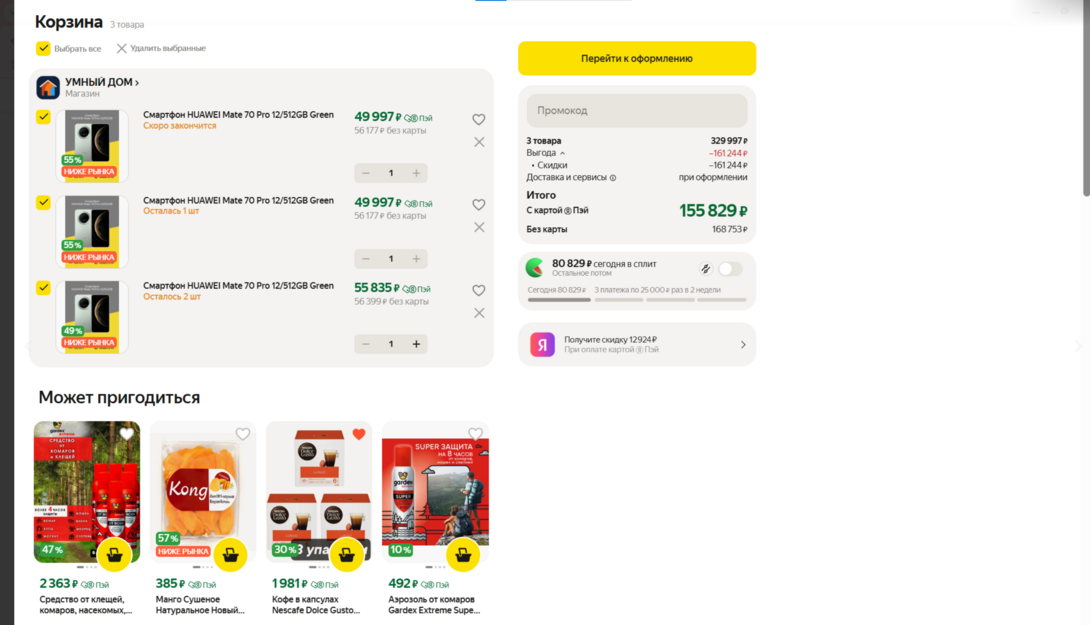
Task: Unfavorite the Nescafe Dolce Gusto capsules
Action: (x=359, y=434)
